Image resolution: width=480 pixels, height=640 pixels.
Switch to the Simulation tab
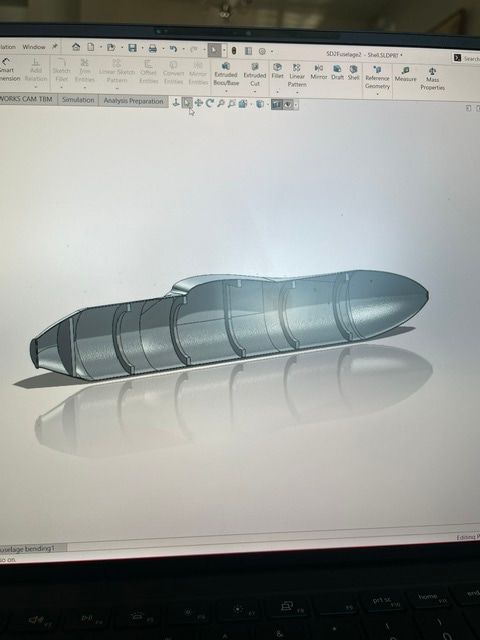[x=78, y=100]
